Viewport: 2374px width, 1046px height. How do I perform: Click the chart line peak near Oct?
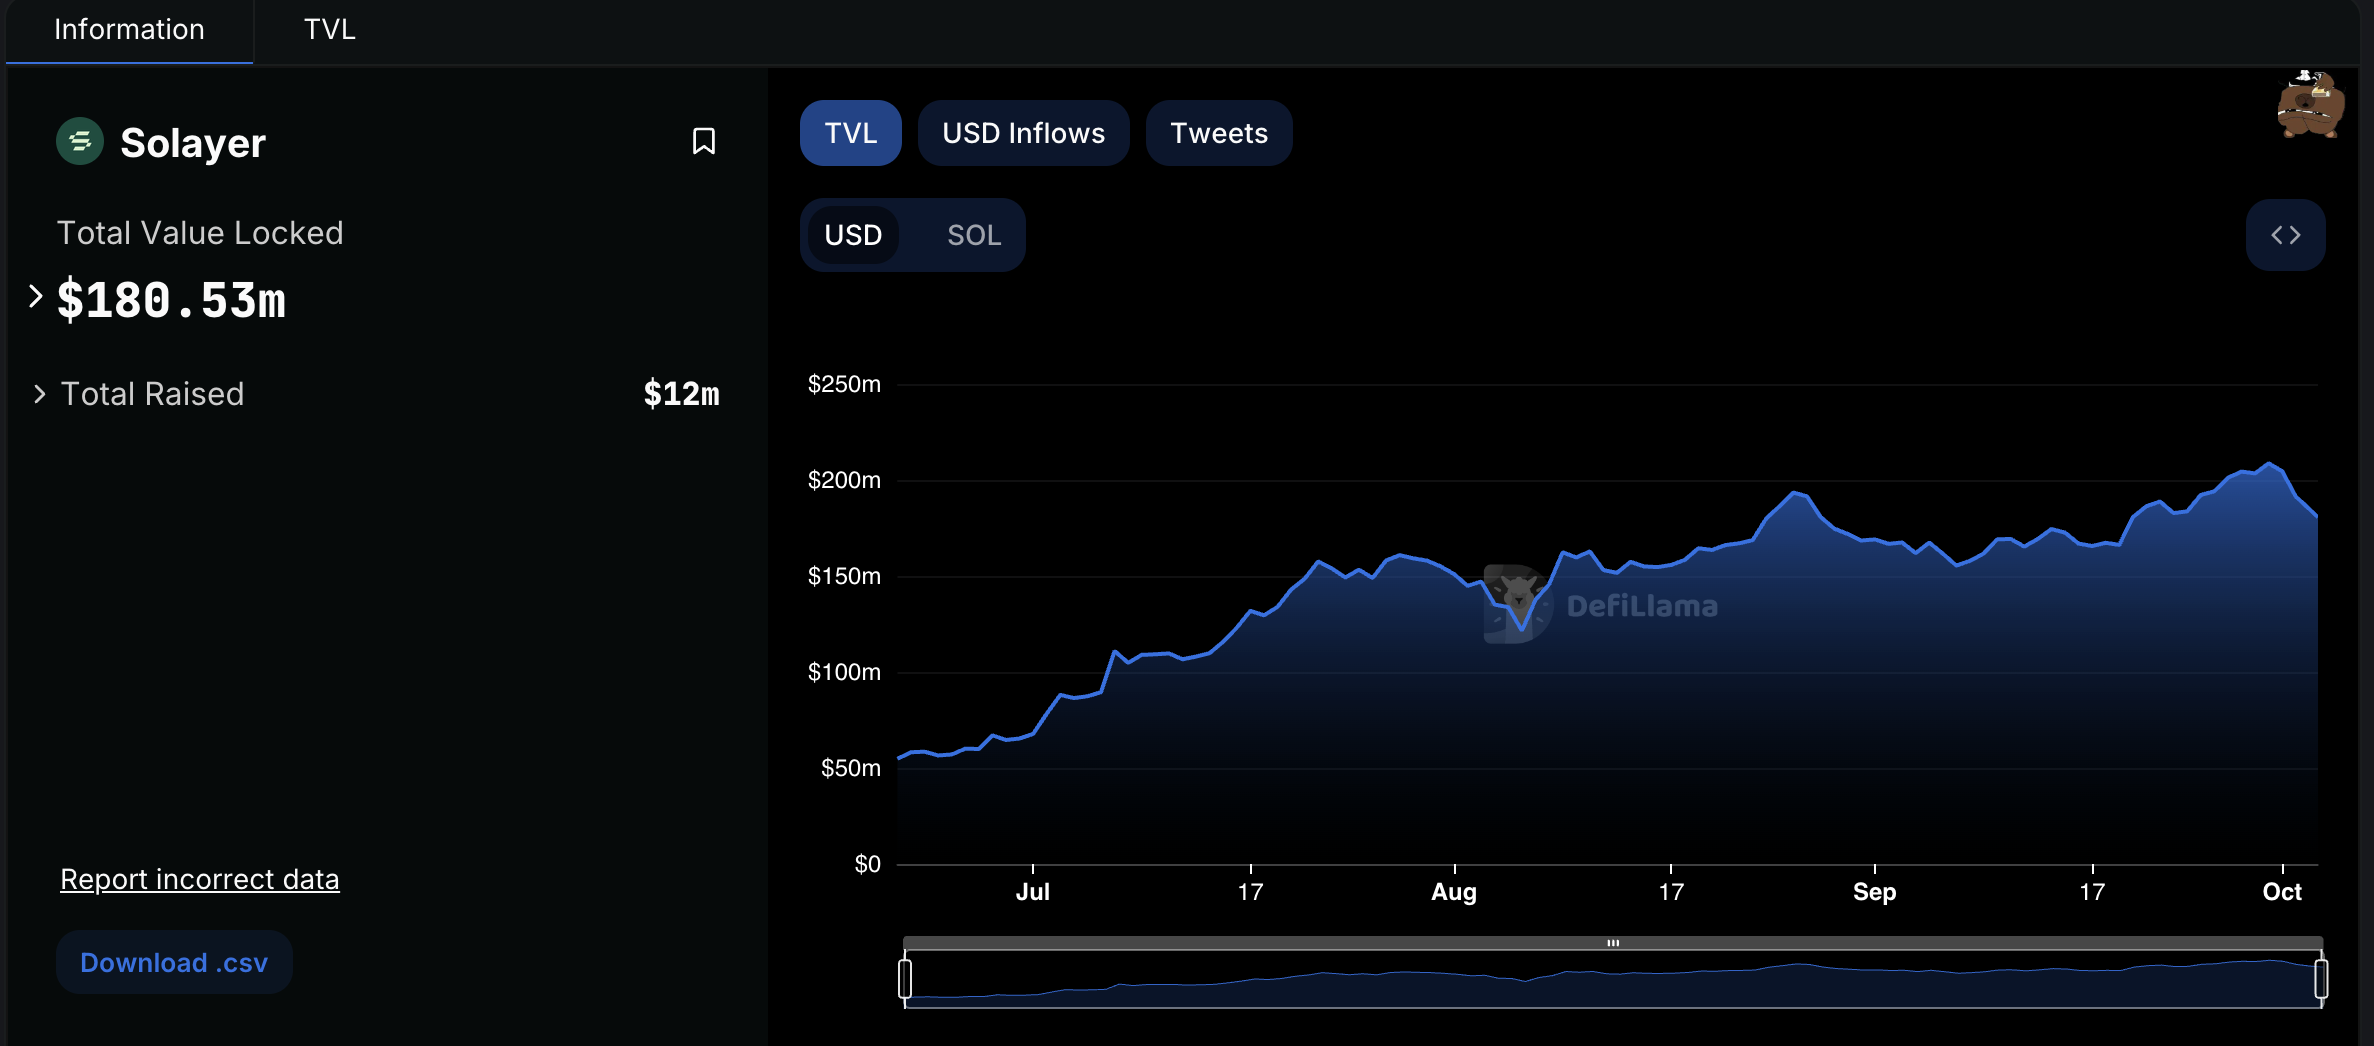point(2269,464)
